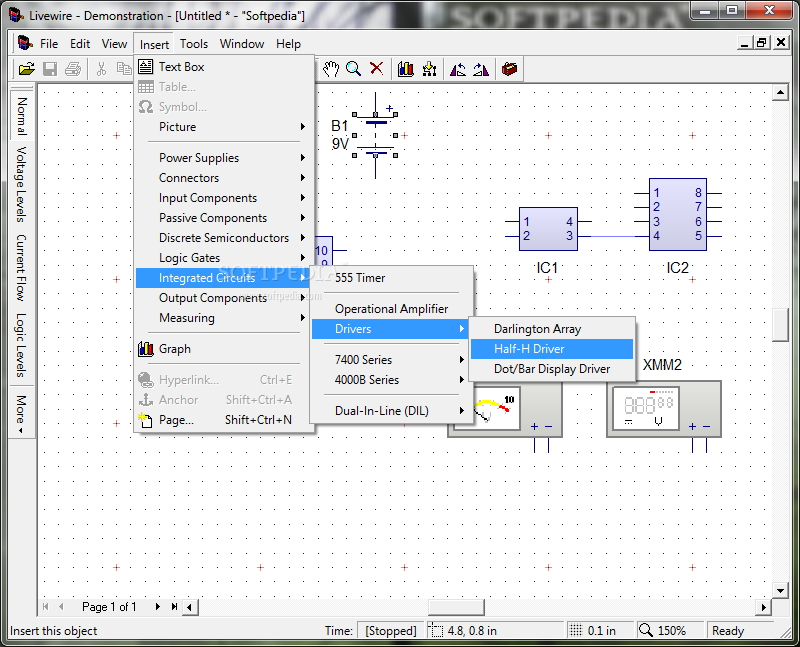The image size is (800, 647).
Task: Click the toolbar icon right of Graph
Action: [x=429, y=69]
